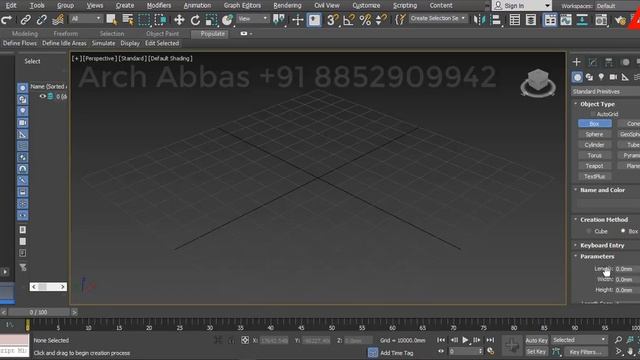Choose the Rectangular Selection Region tool
This screenshot has width=640, height=360.
(x=144, y=20)
